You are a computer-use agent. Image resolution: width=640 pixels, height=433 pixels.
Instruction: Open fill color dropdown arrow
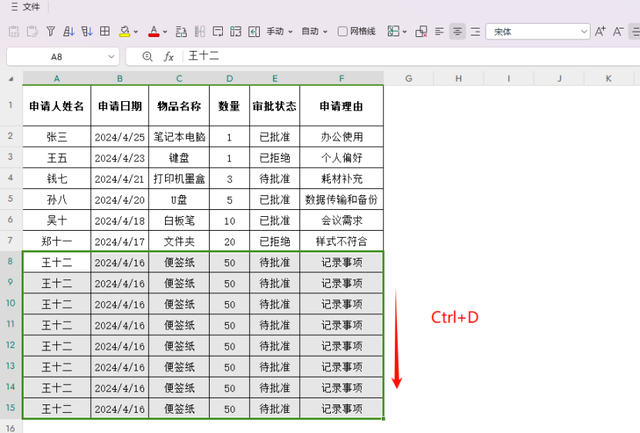[x=136, y=31]
